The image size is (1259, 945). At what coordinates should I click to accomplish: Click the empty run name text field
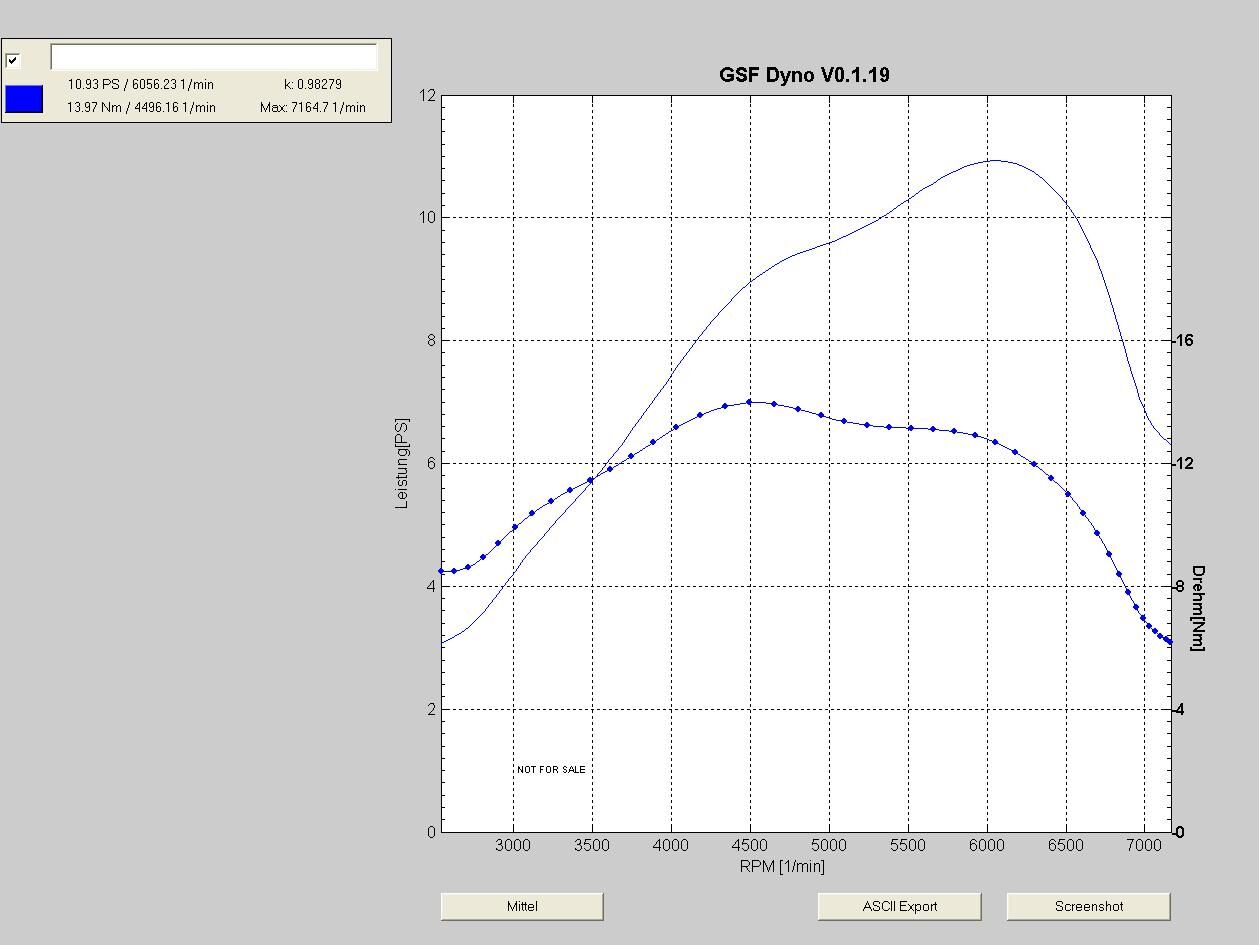[213, 57]
